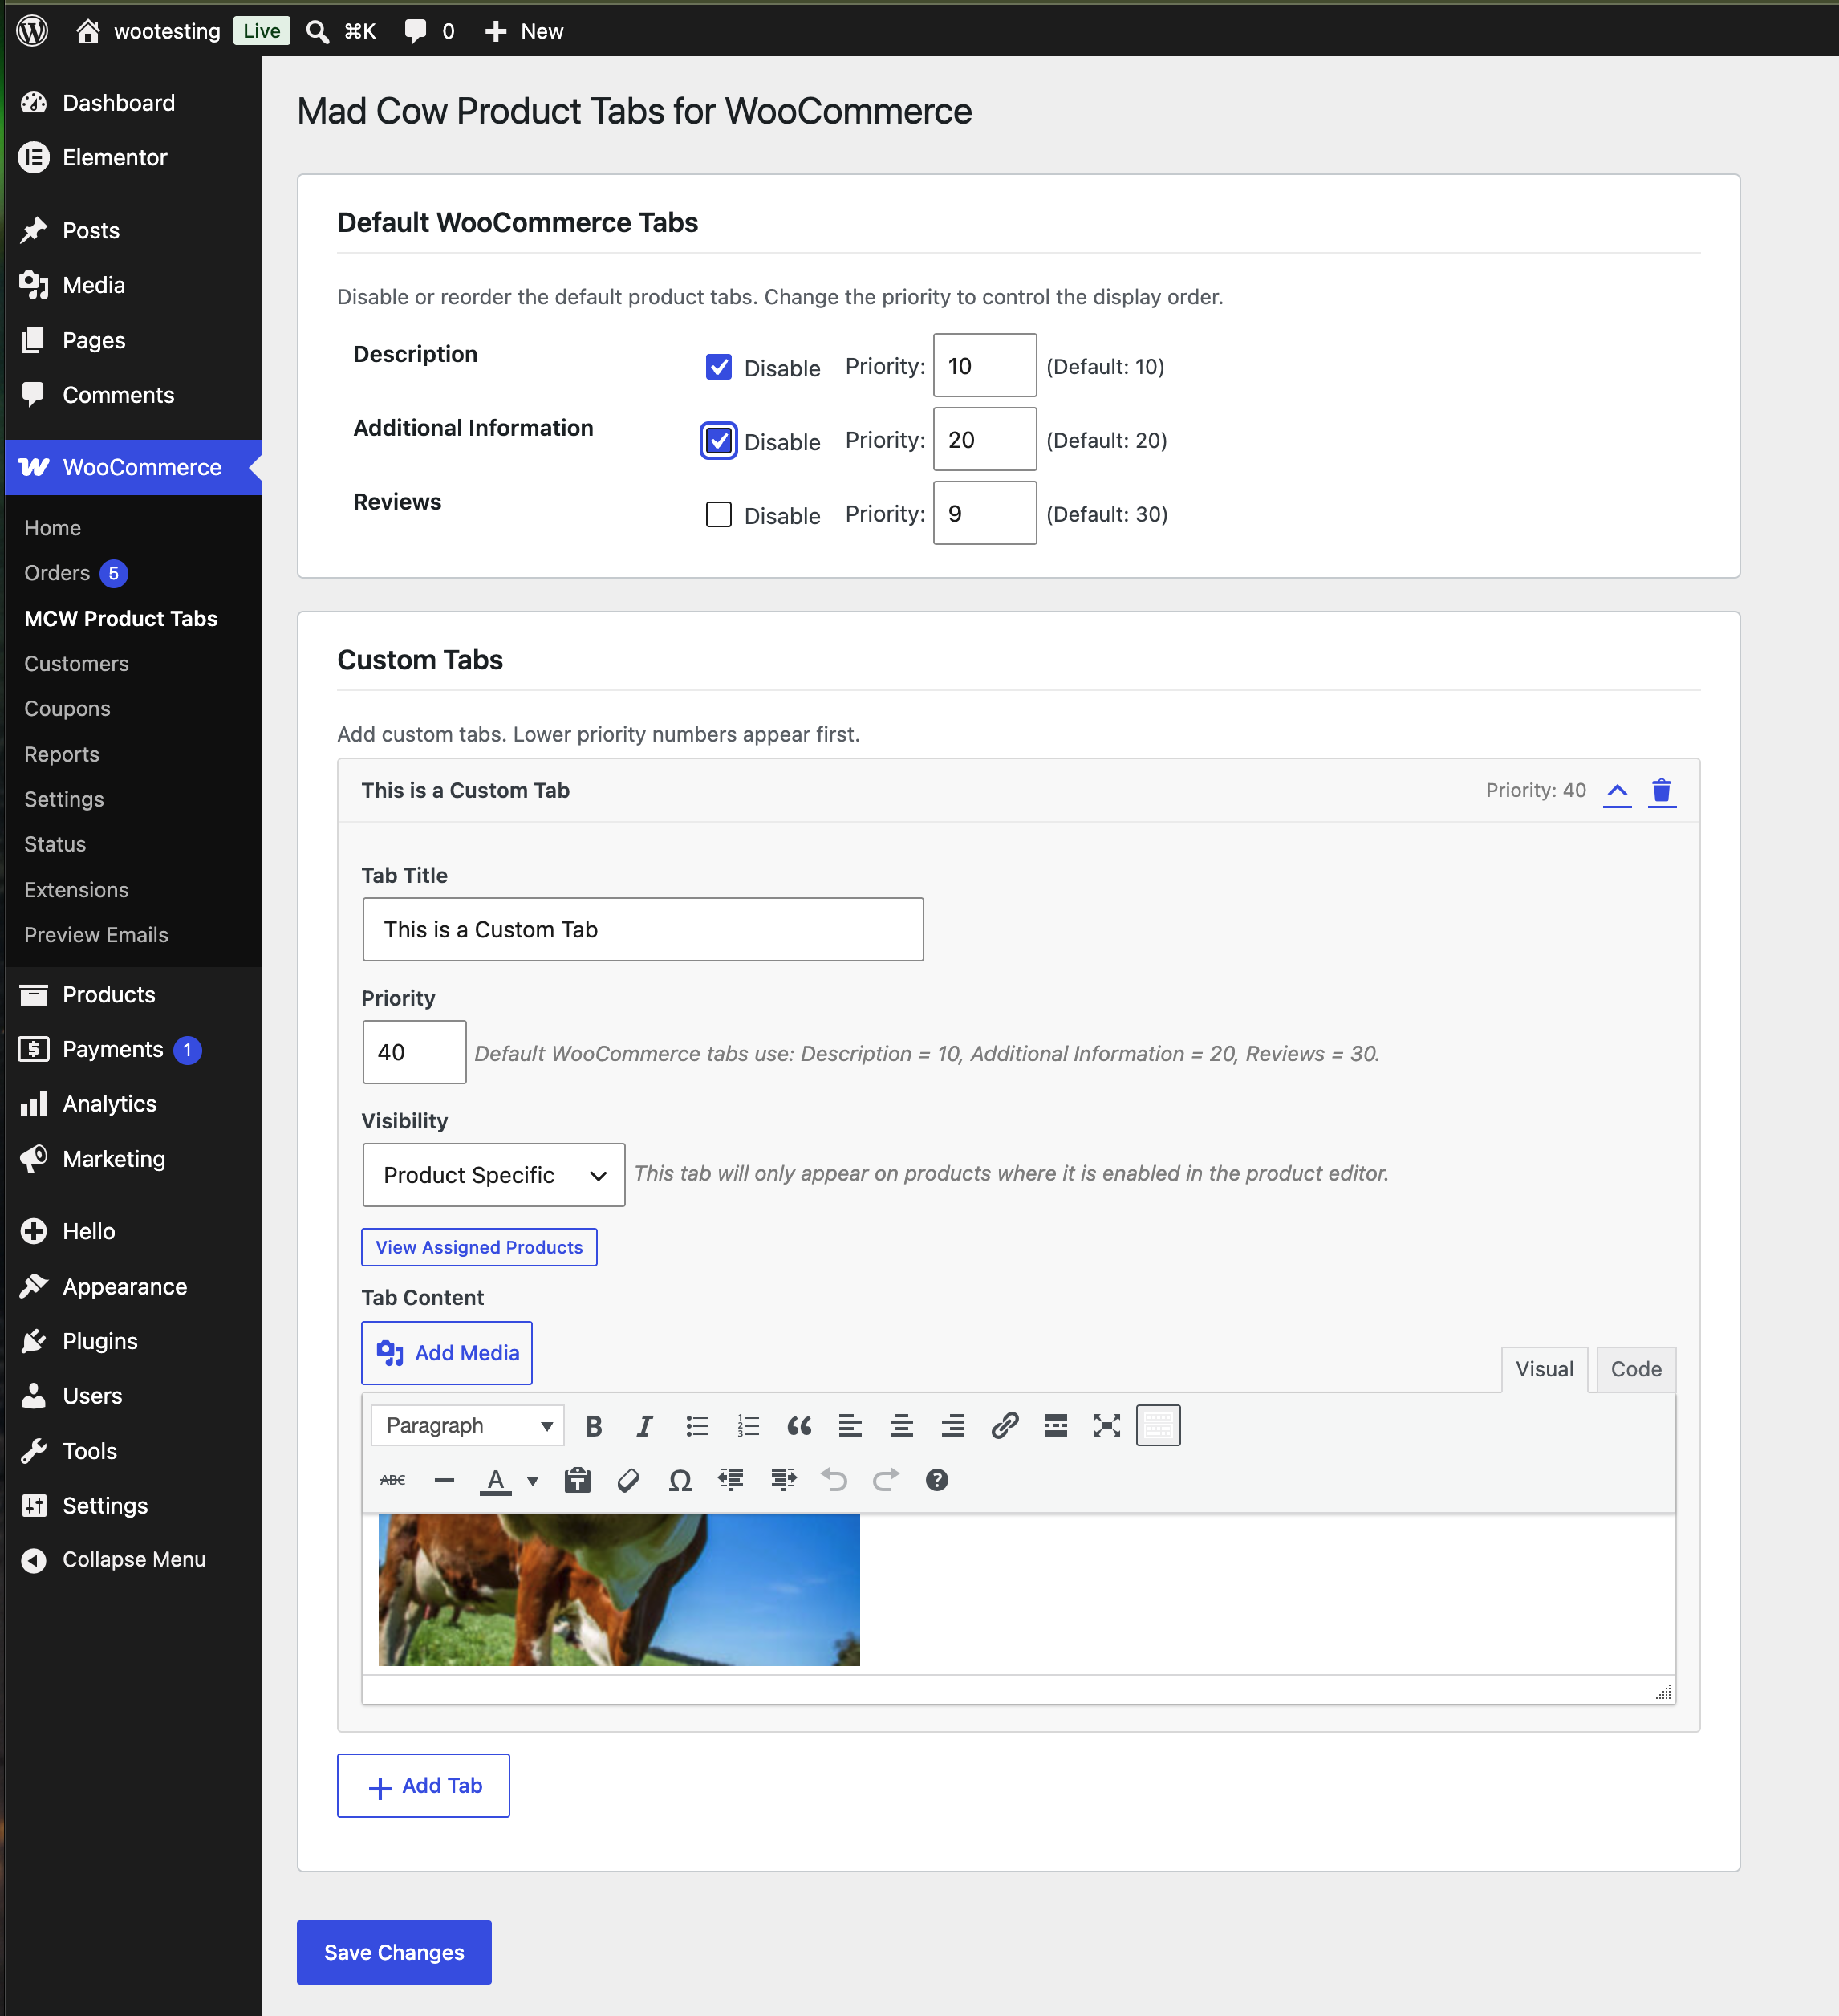
Task: Open the text color dropdown arrow
Action: coord(533,1480)
